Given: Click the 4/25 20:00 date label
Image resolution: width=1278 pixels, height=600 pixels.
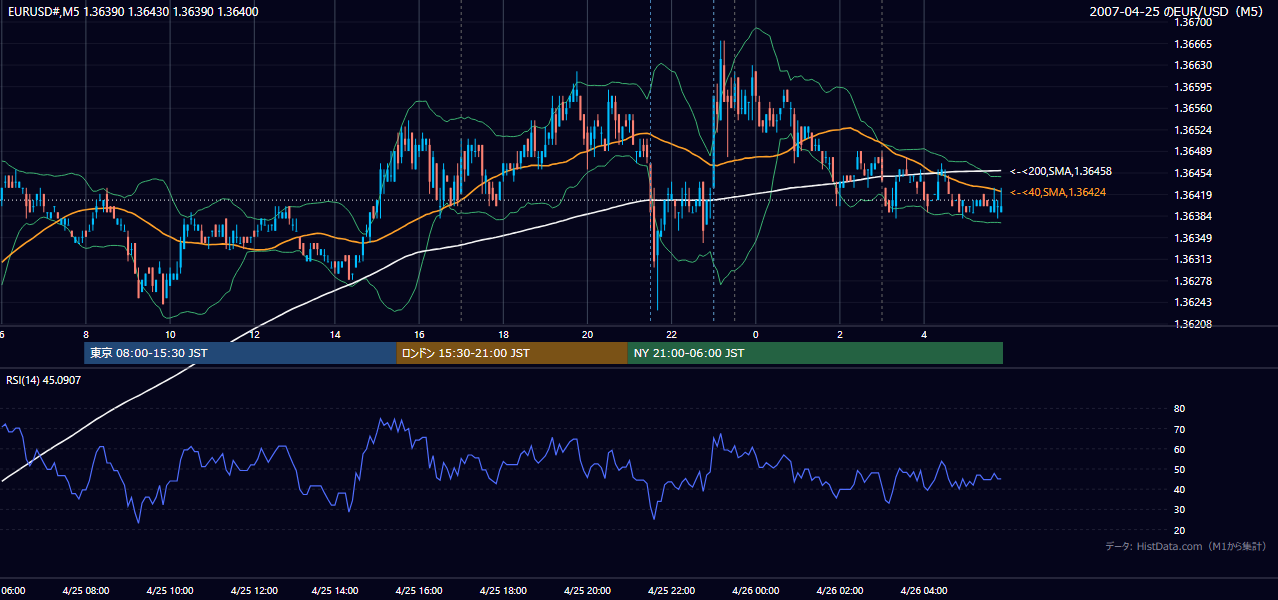Looking at the screenshot, I should tap(587, 590).
